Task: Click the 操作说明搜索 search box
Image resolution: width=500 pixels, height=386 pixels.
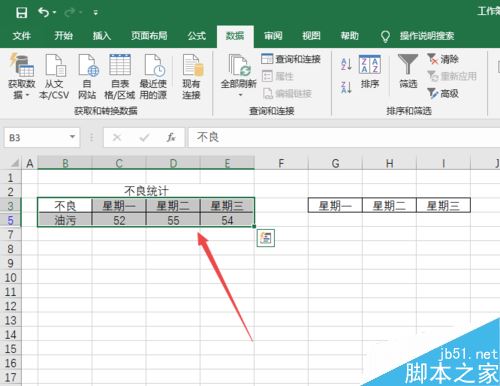Action: pos(427,36)
